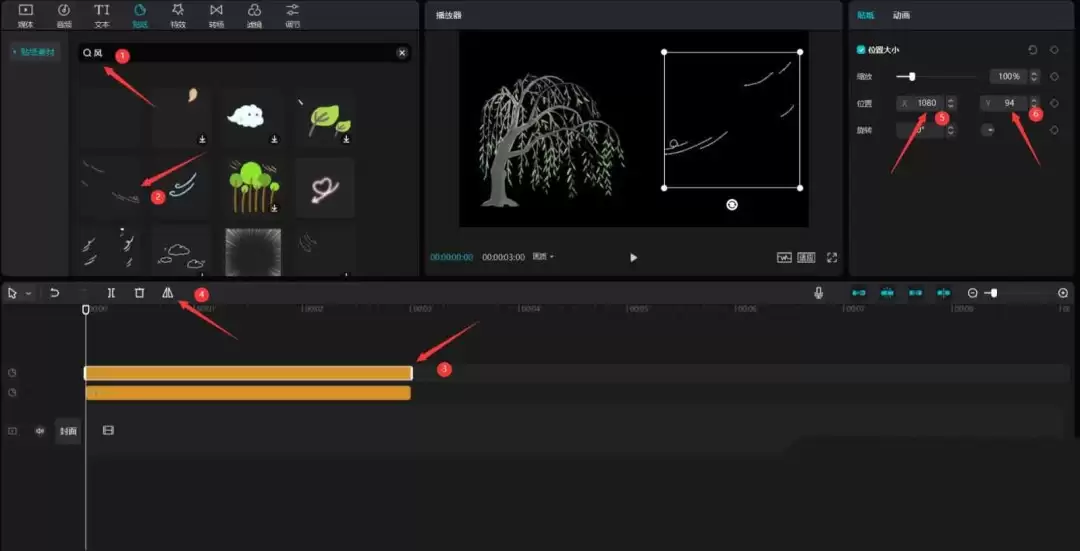
Task: Clear the sticker search with X icon
Action: pyautogui.click(x=402, y=53)
